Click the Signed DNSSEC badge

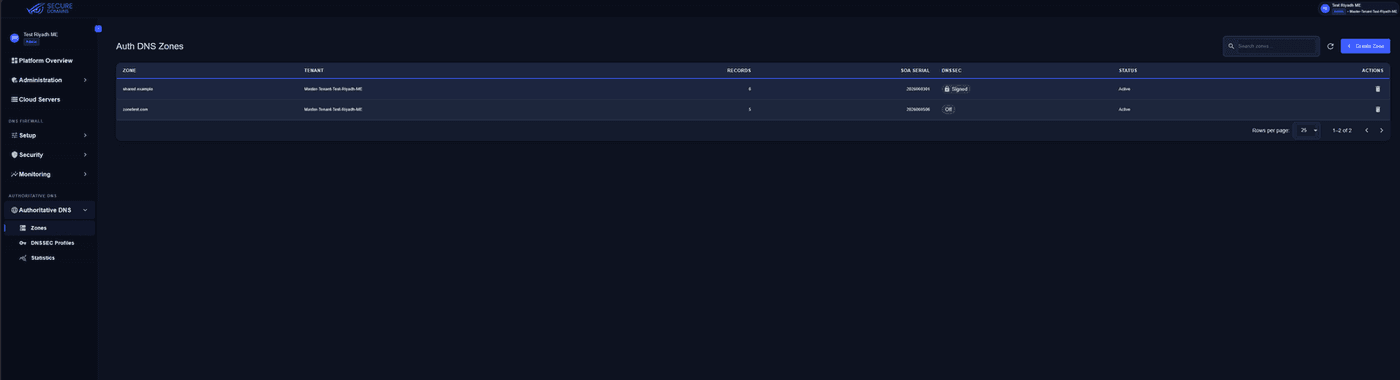[956, 89]
